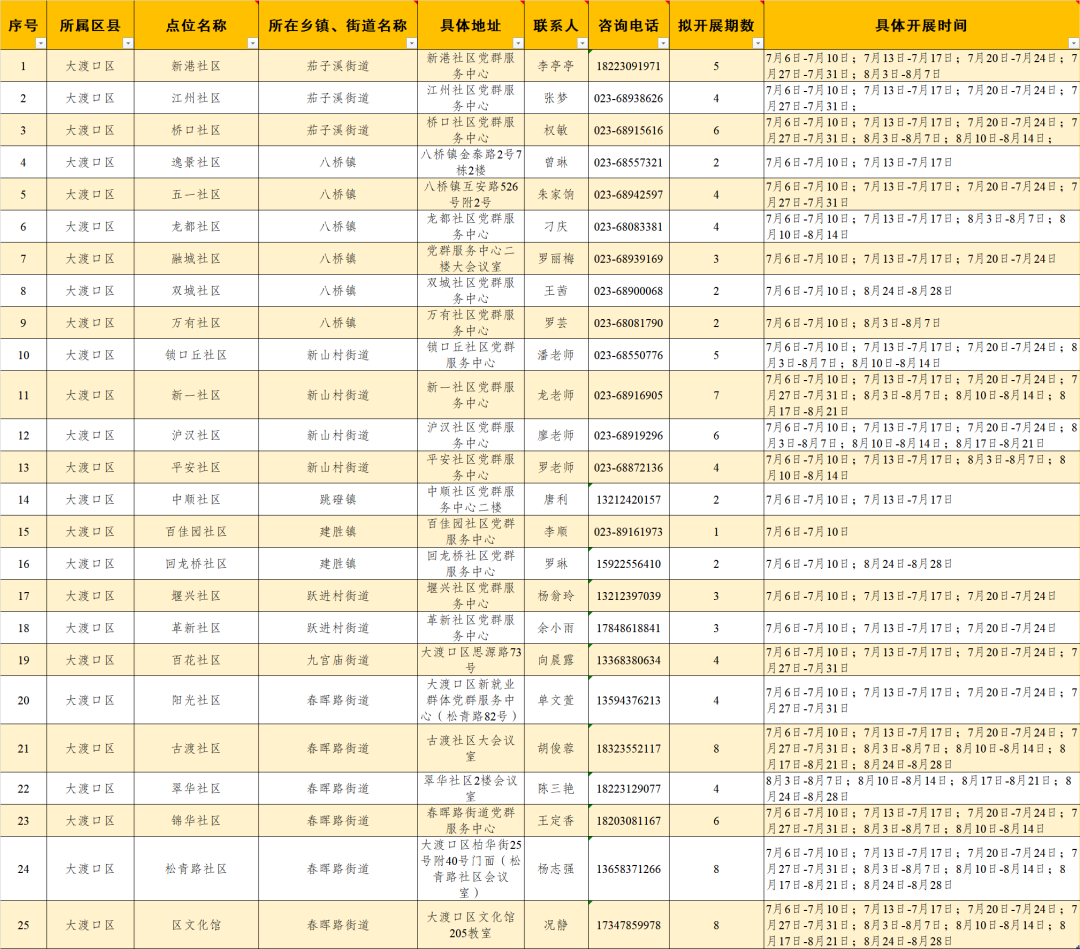Select phone number 023-68557321

628,163
